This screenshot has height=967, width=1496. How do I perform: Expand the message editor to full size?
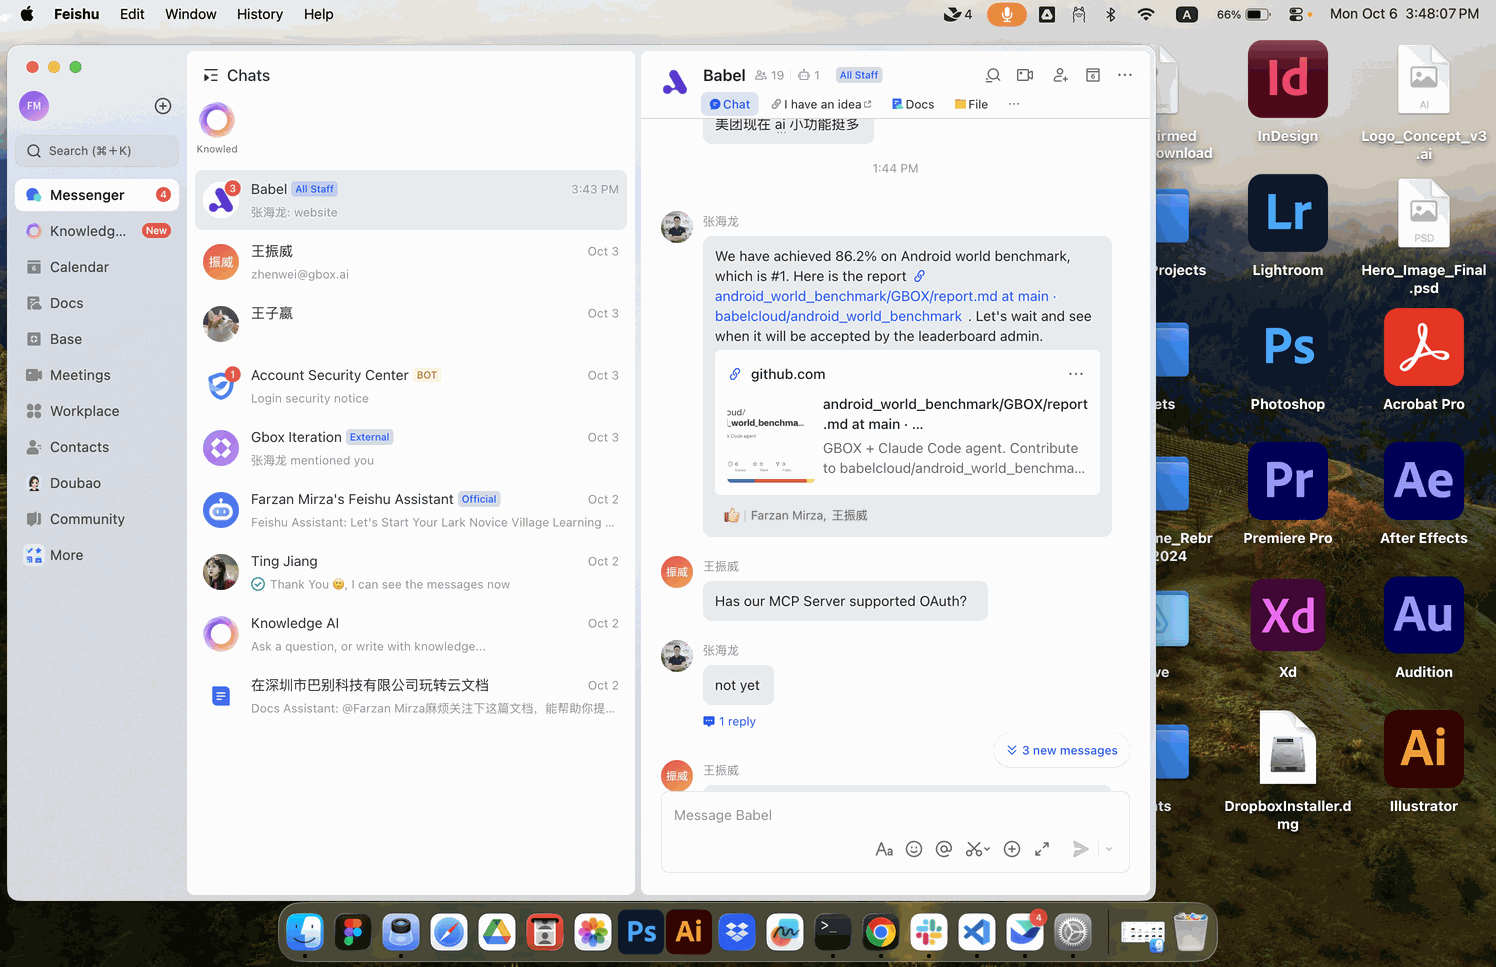pos(1042,849)
